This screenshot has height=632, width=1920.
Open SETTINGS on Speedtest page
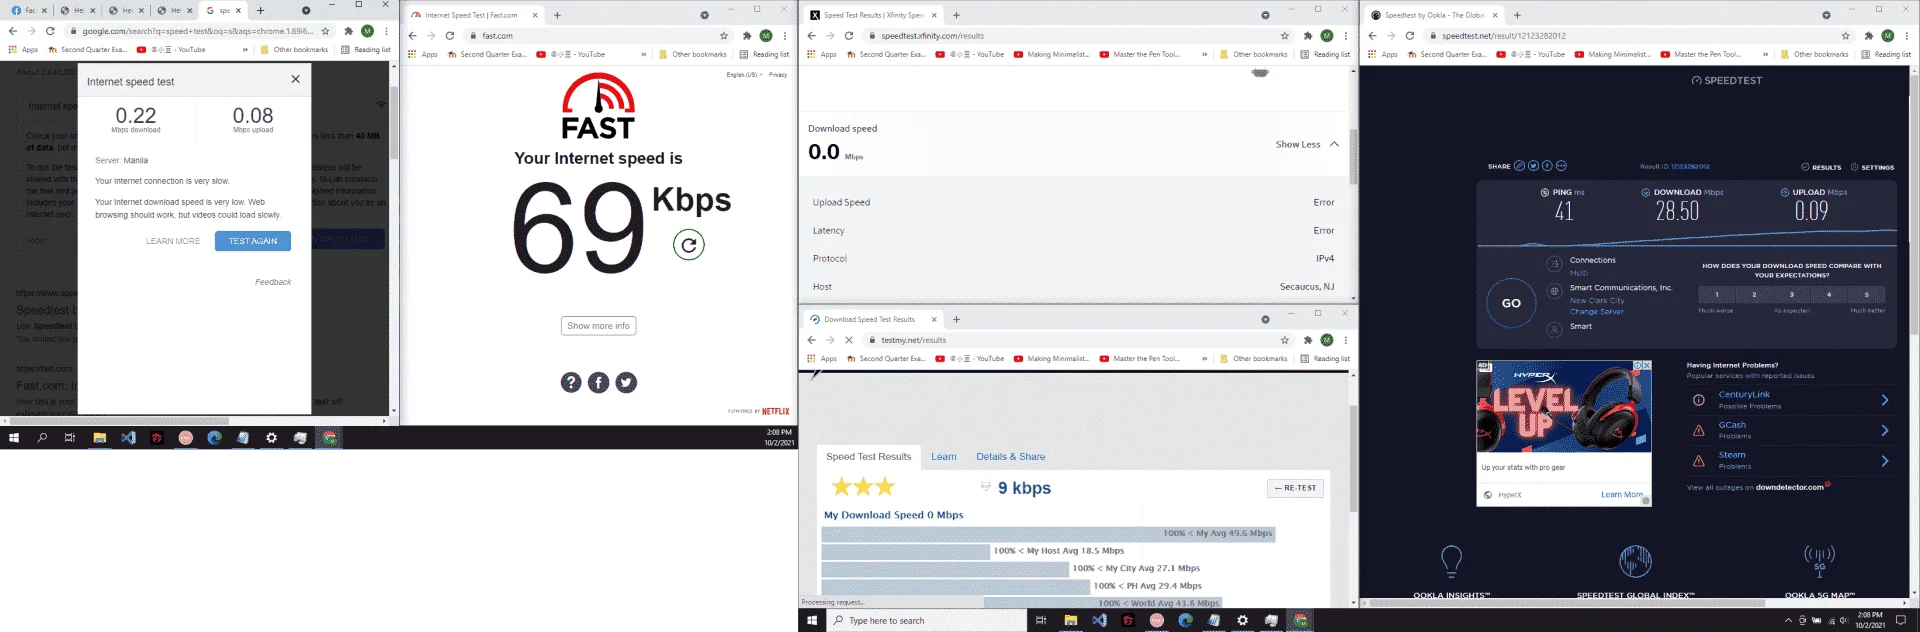click(1872, 167)
